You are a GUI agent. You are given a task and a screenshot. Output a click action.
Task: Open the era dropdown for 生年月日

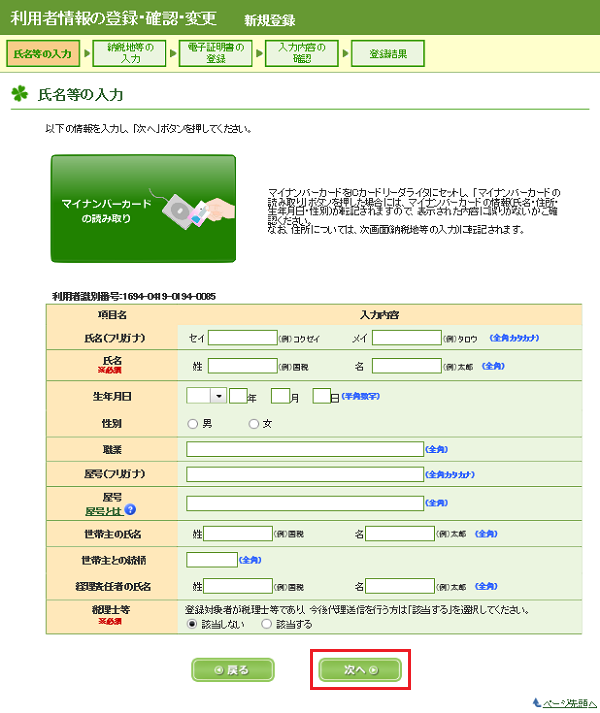[207, 396]
